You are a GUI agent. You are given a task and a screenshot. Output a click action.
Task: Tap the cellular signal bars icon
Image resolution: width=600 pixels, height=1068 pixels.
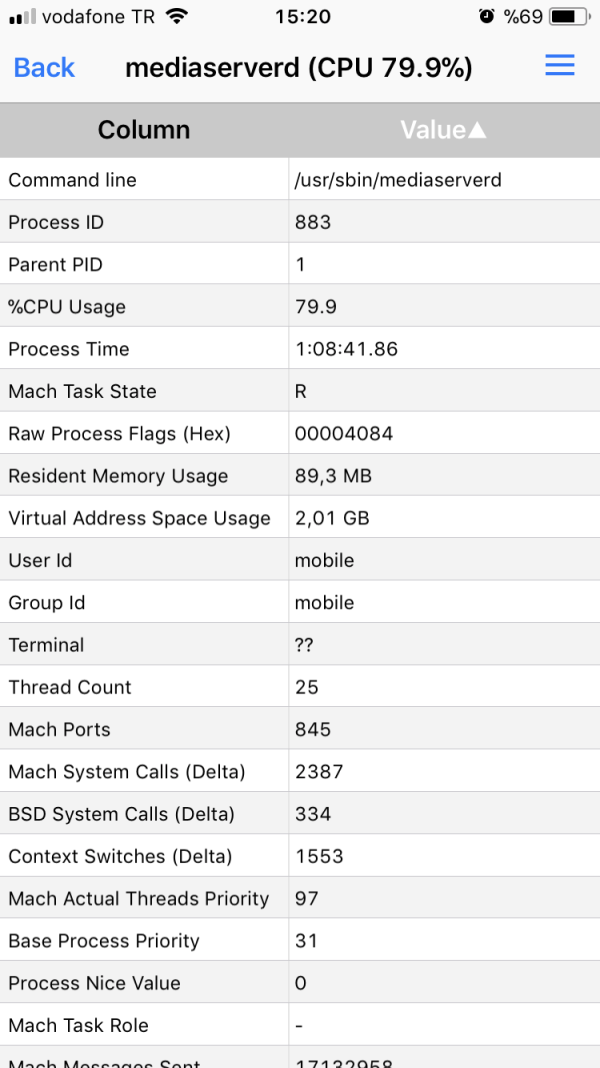(22, 17)
